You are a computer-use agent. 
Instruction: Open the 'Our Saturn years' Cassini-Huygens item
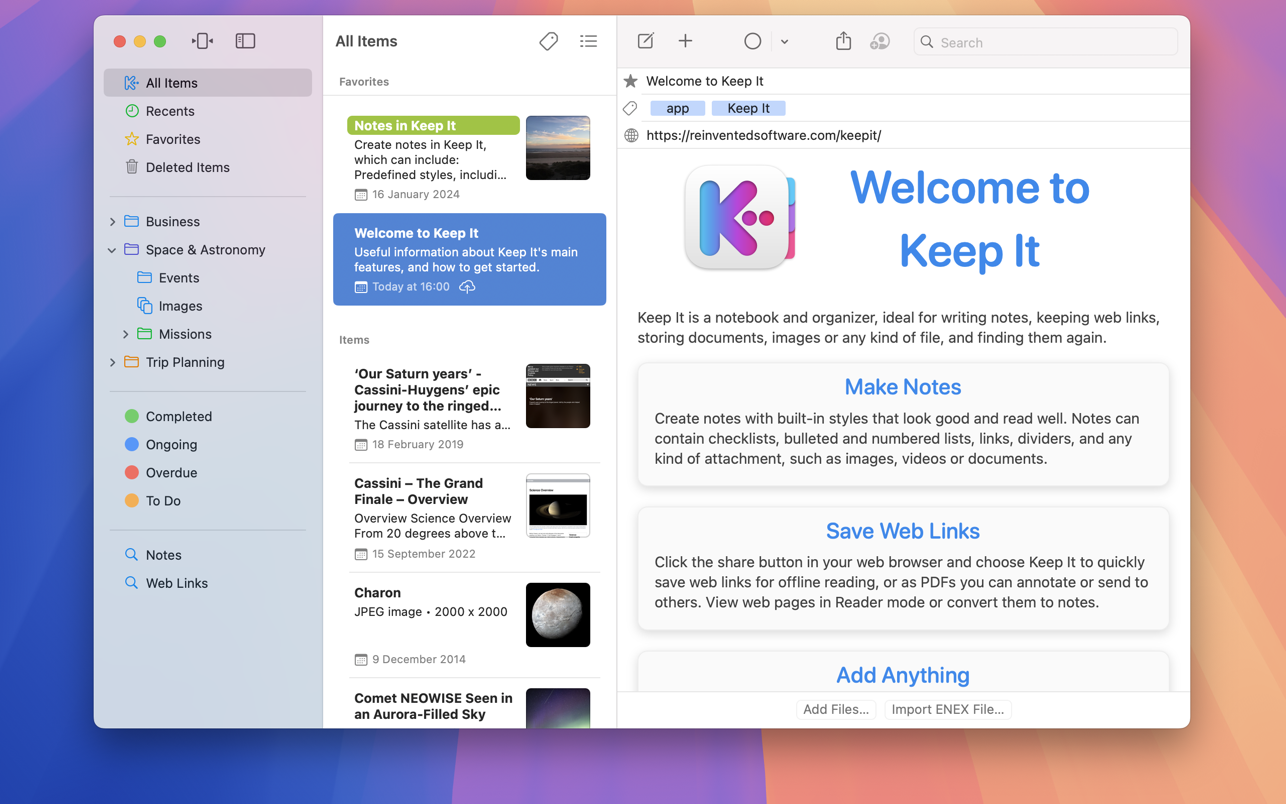469,408
